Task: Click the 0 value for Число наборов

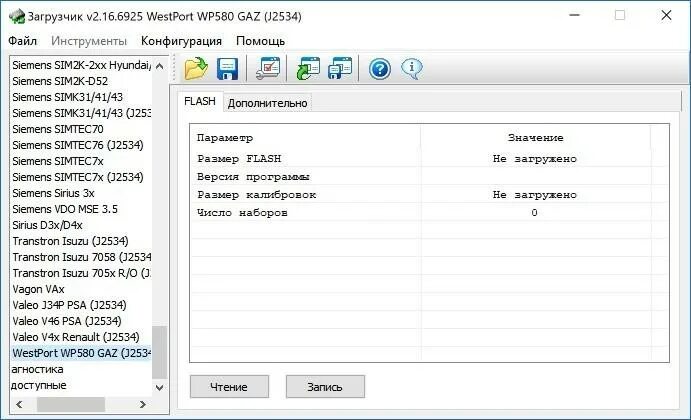Action: 534,213
